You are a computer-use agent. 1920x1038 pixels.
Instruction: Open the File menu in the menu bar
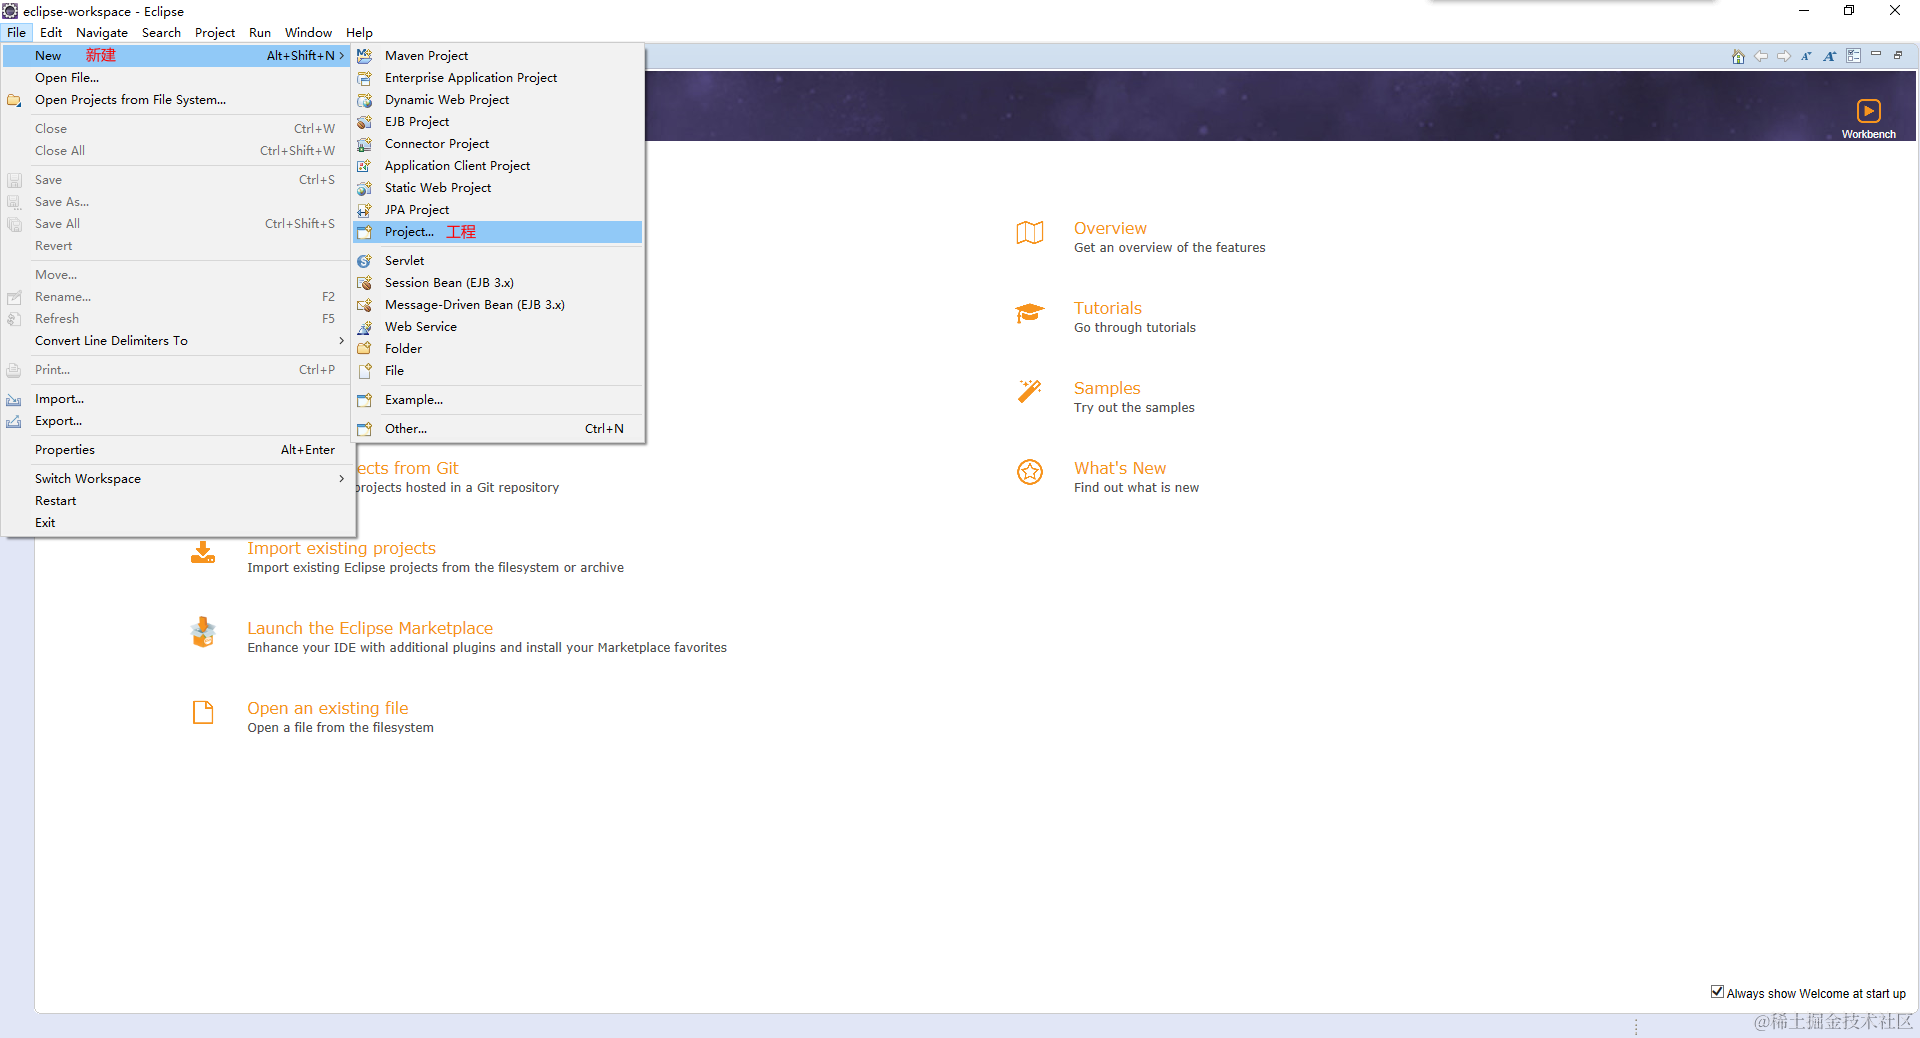pyautogui.click(x=17, y=33)
